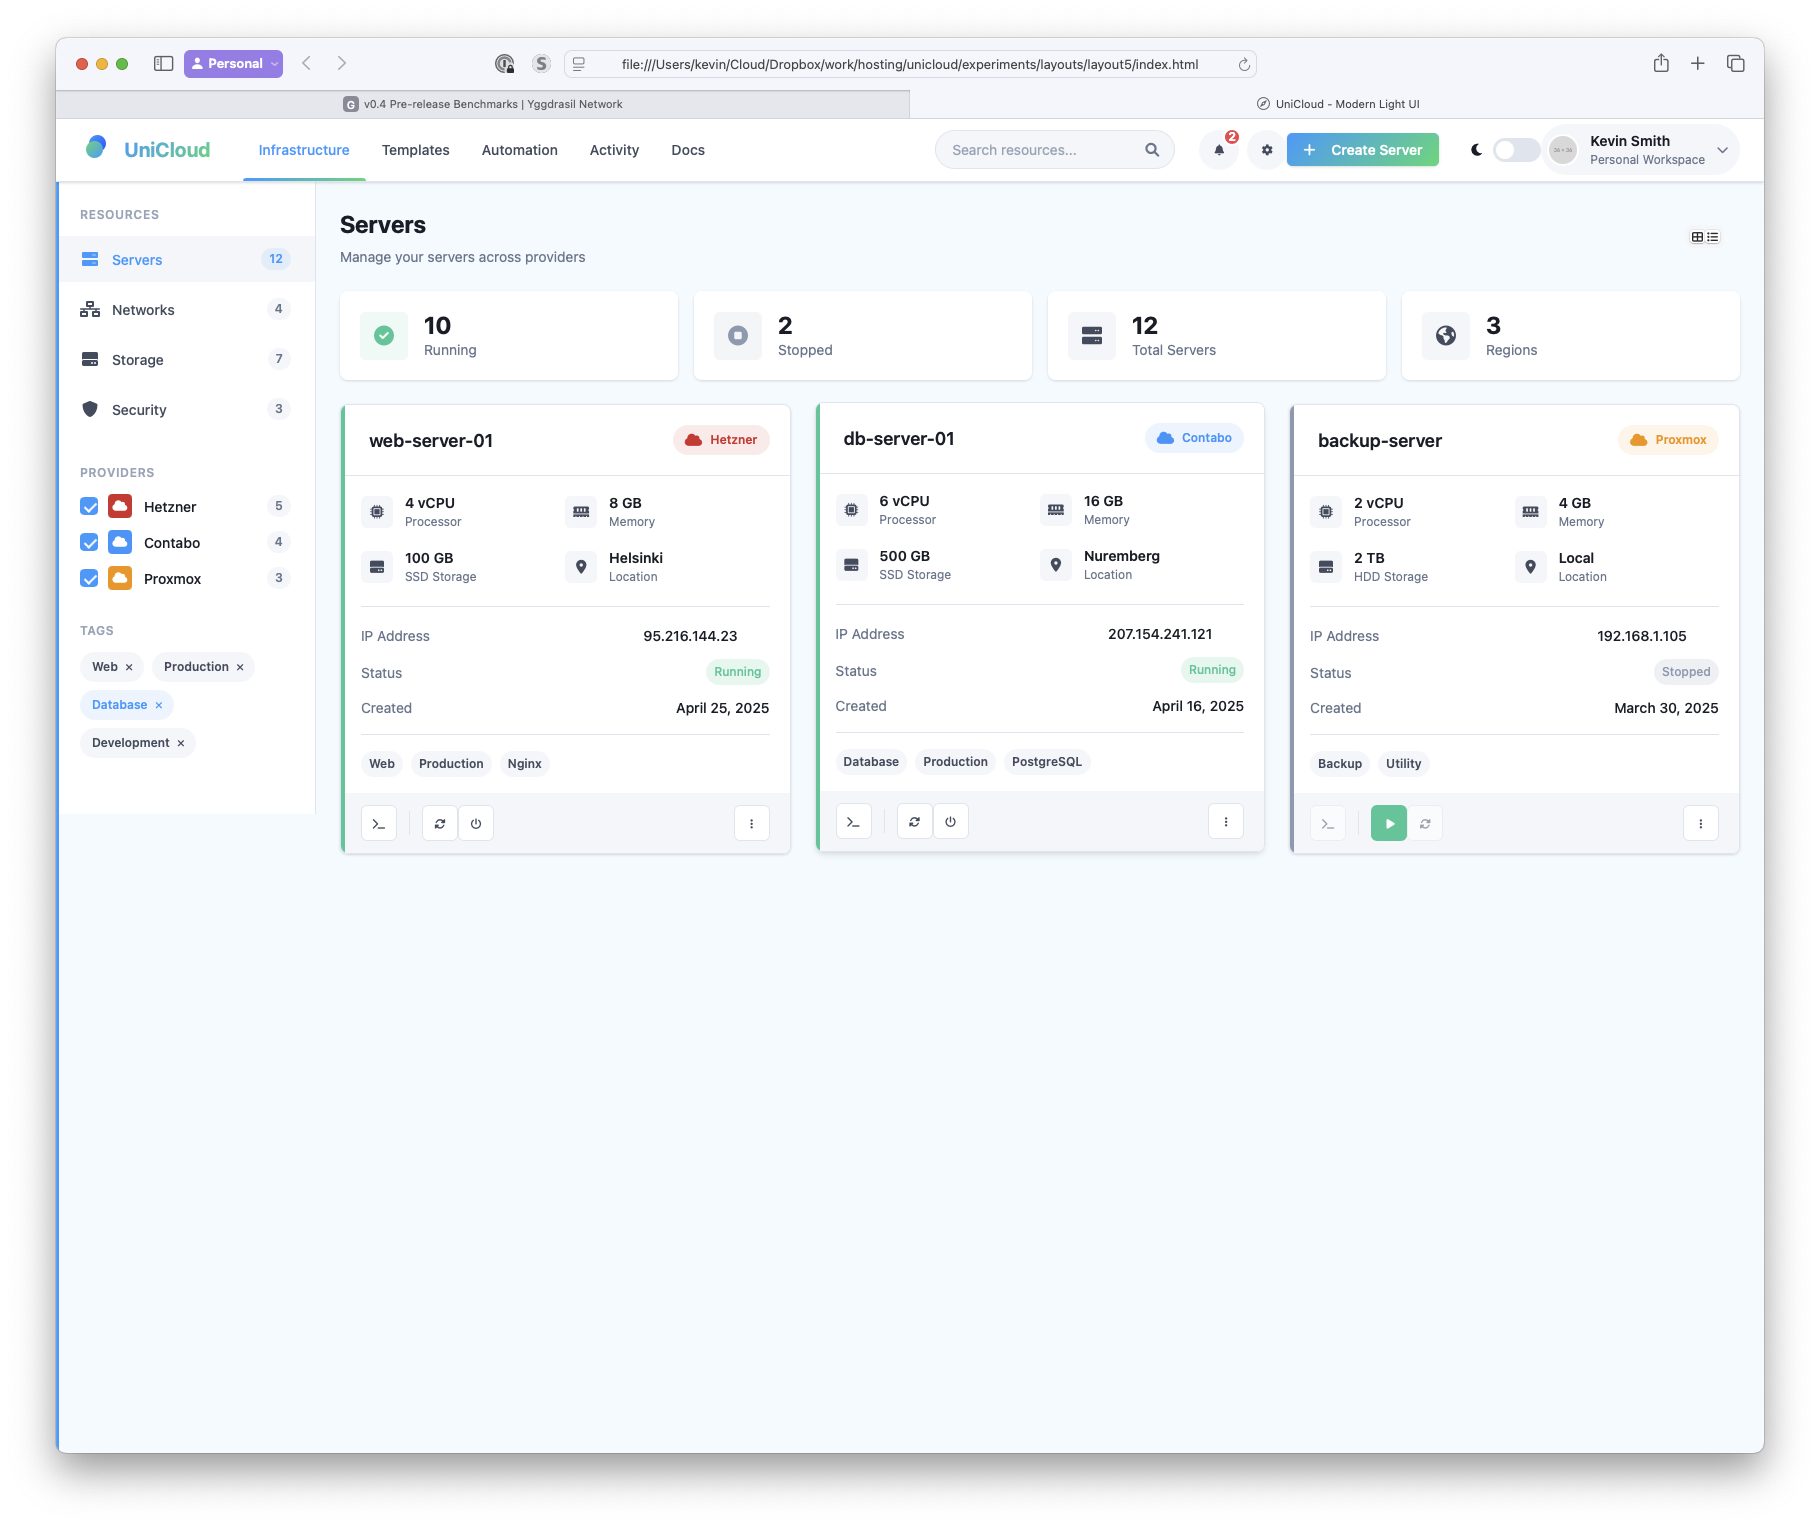Open Networks in the sidebar
This screenshot has height=1527, width=1820.
(x=143, y=310)
